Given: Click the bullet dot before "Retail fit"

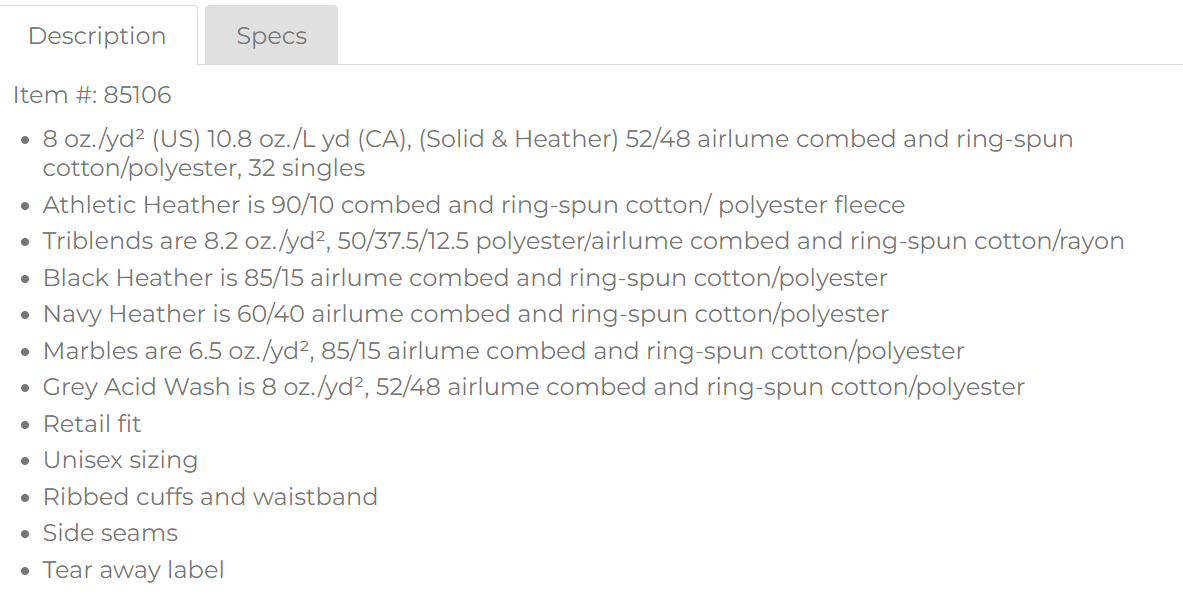Looking at the screenshot, I should (26, 426).
